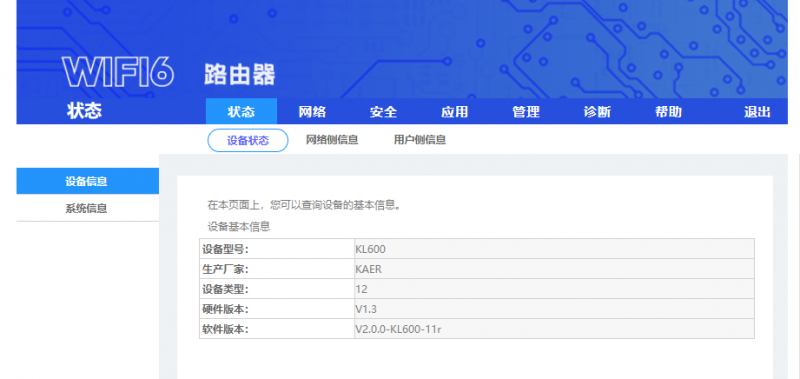Click the V1.3 hardware version cell
Screen dimensions: 800x379
click(x=554, y=309)
